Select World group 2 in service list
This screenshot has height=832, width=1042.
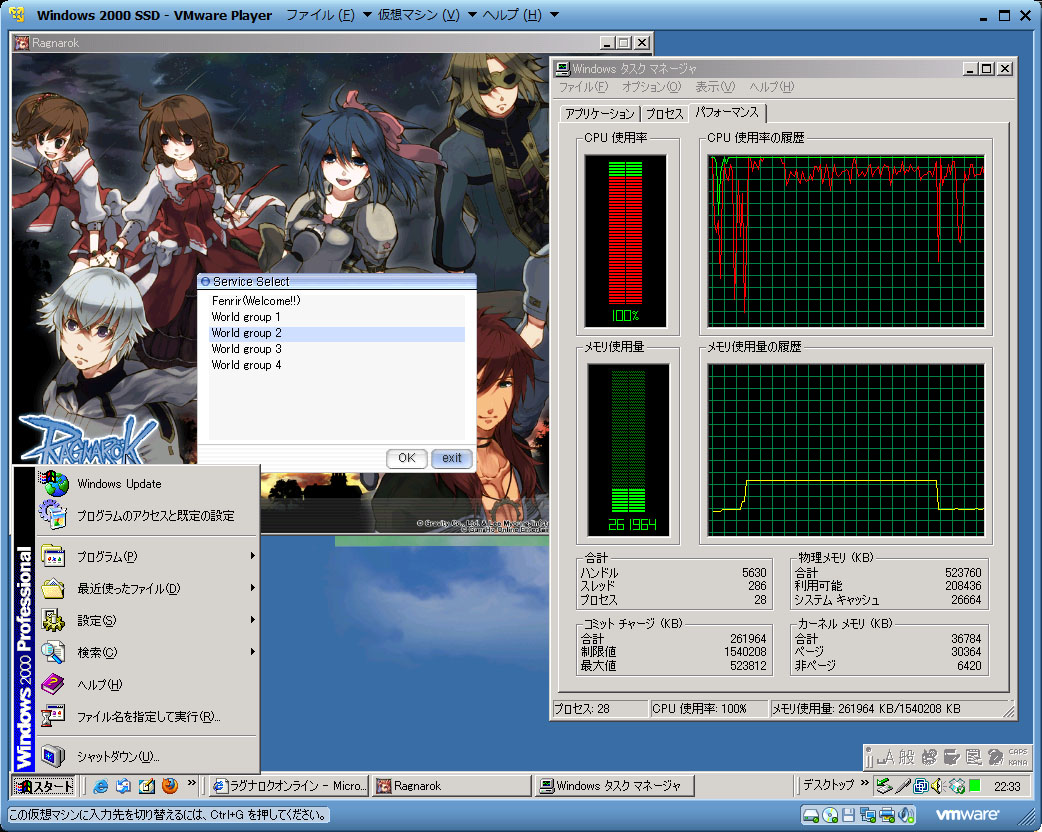[x=337, y=333]
